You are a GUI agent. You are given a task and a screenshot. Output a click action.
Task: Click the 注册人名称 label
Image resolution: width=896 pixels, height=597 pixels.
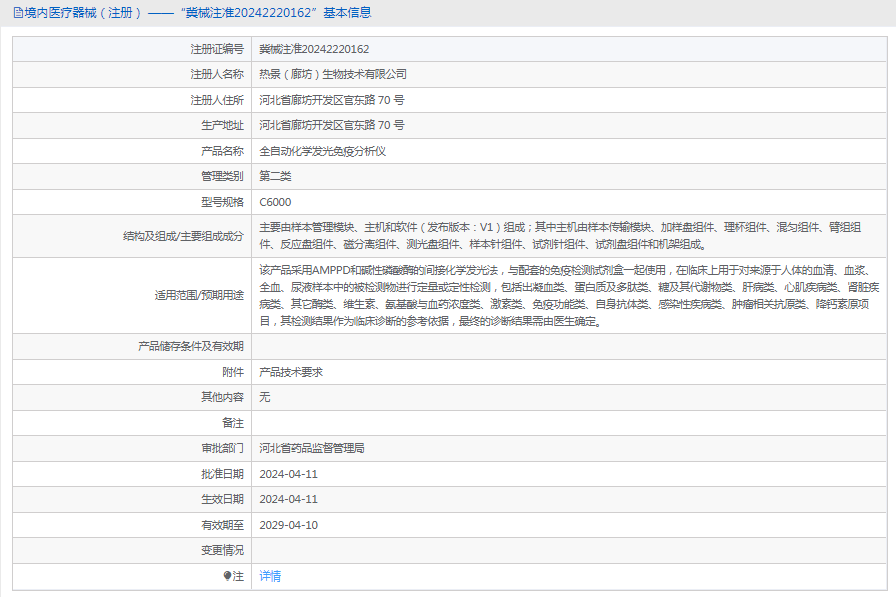coord(217,74)
